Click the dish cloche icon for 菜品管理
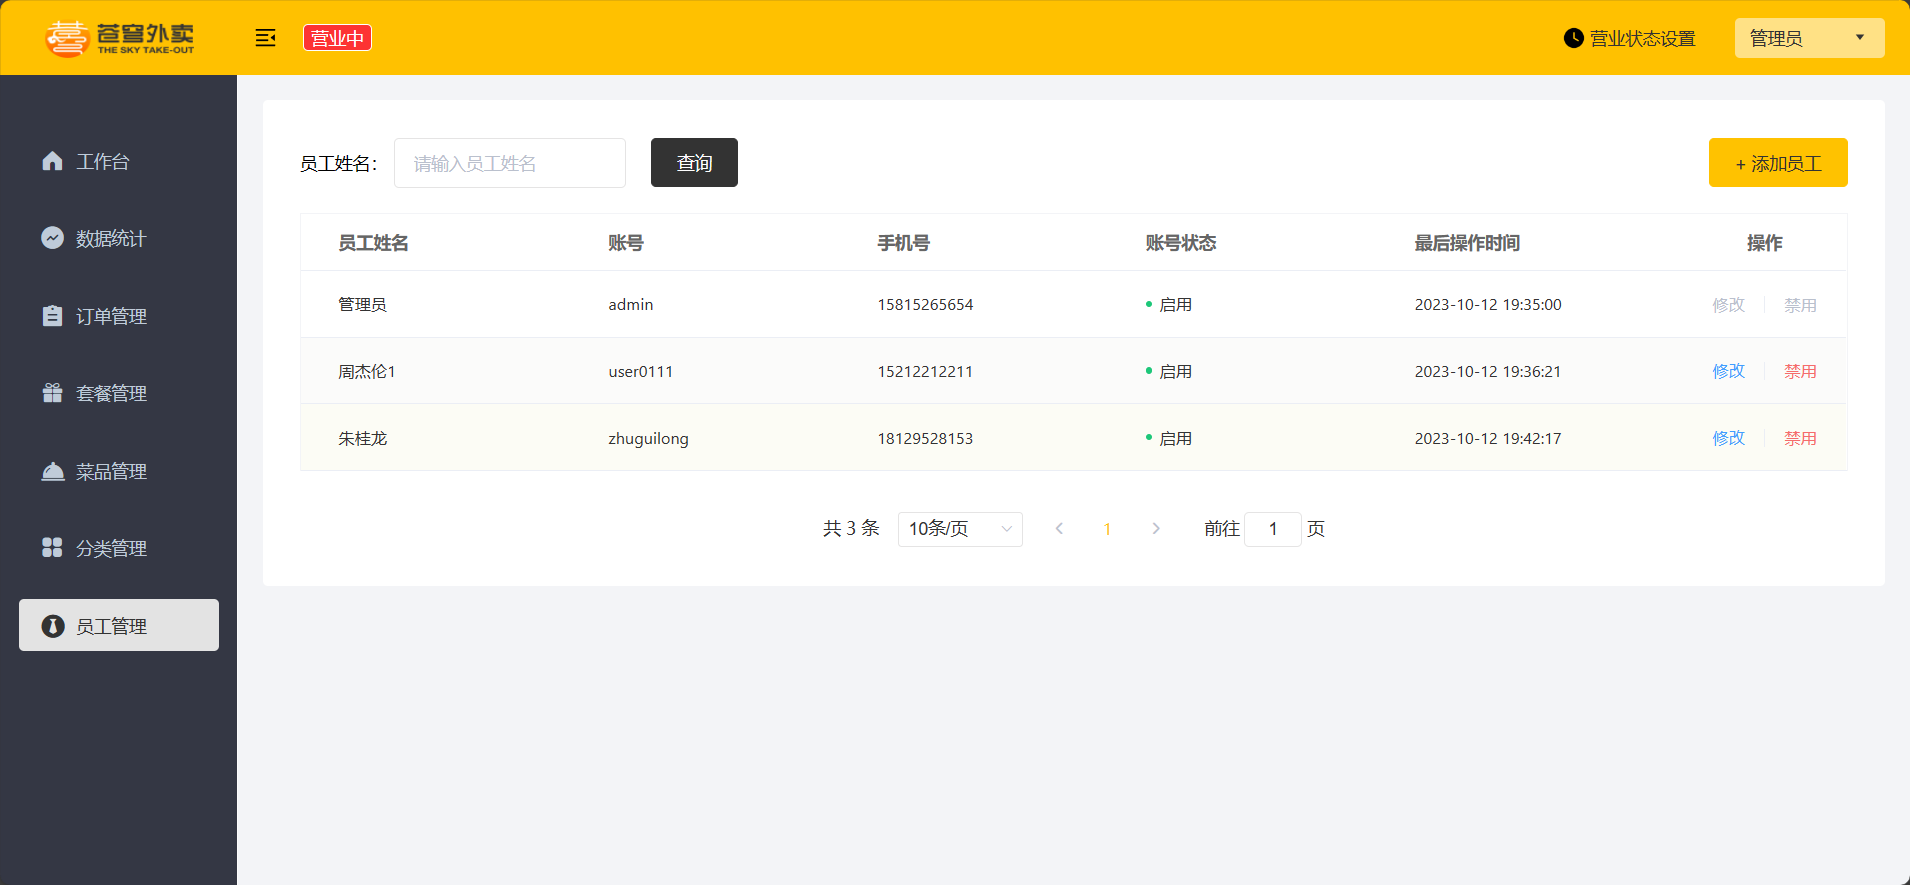Screen dimensions: 1910x885 (52, 471)
